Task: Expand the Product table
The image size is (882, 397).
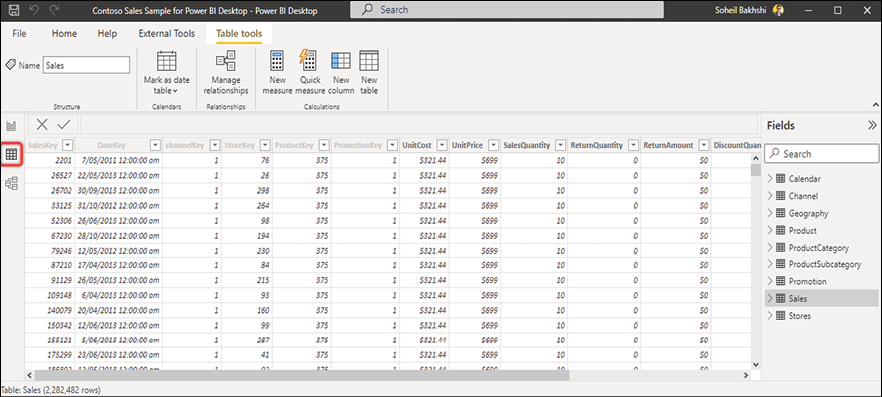Action: tap(770, 231)
